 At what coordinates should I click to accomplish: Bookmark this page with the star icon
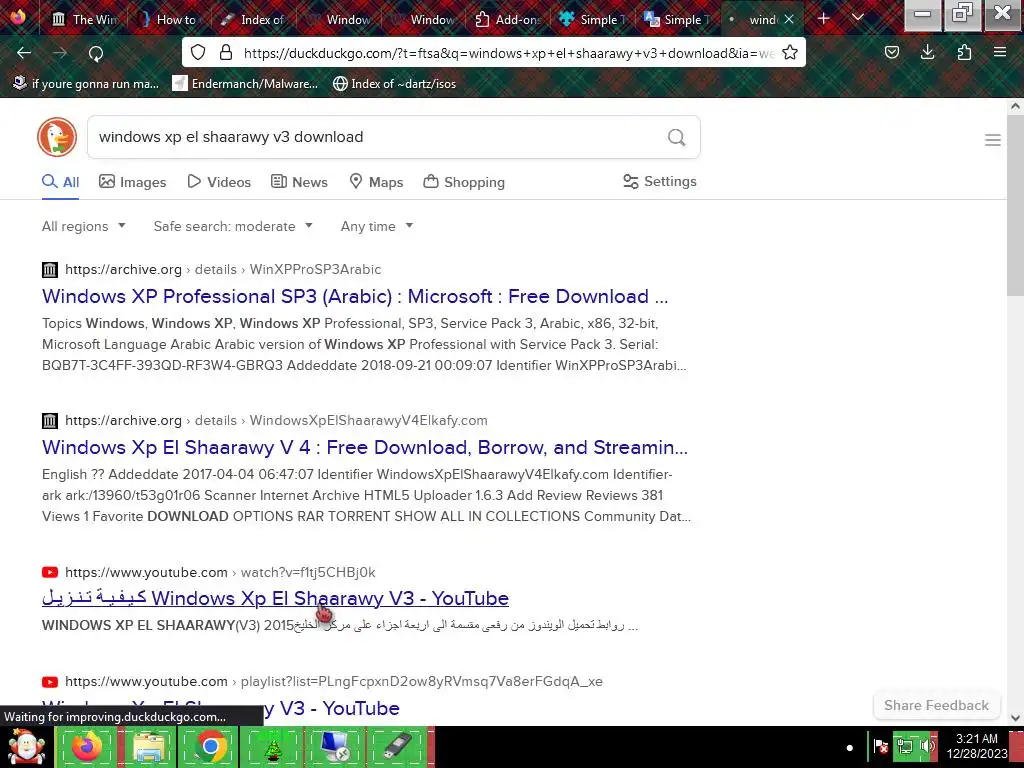coord(790,52)
